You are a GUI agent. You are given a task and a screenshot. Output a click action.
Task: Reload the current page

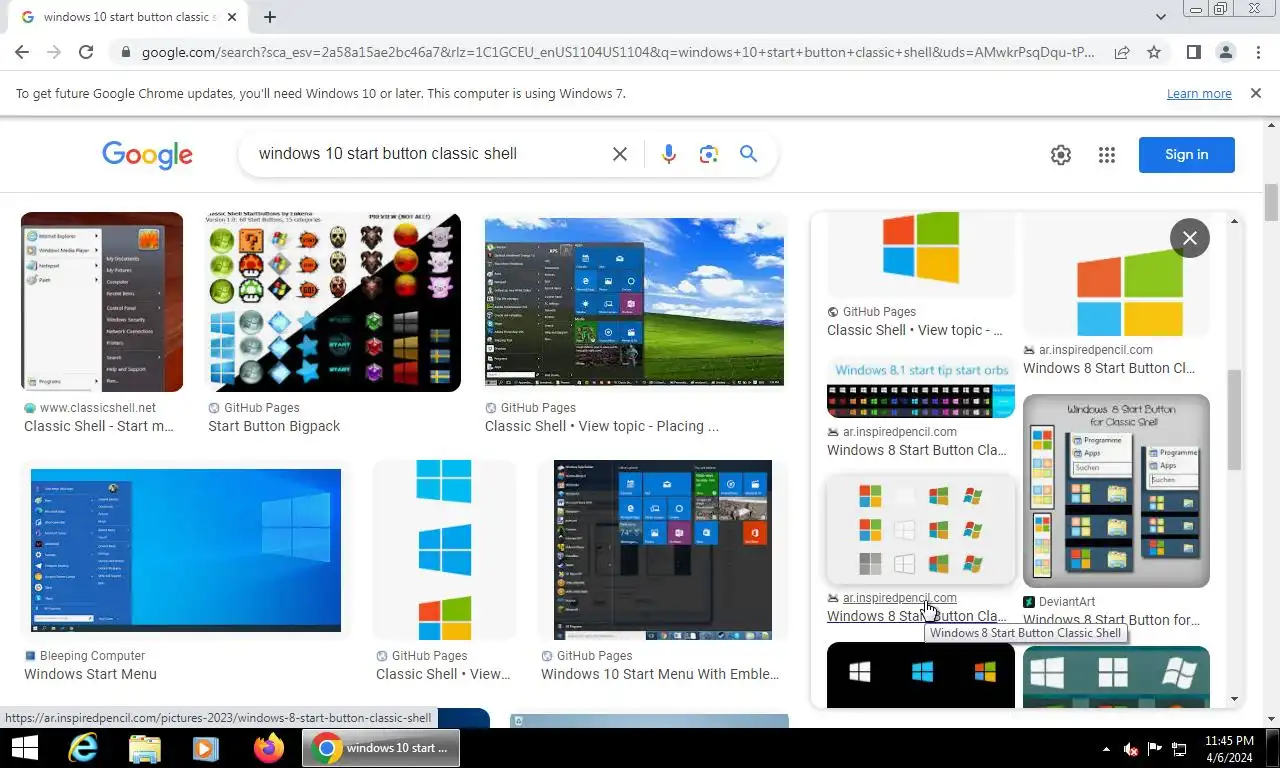86,52
